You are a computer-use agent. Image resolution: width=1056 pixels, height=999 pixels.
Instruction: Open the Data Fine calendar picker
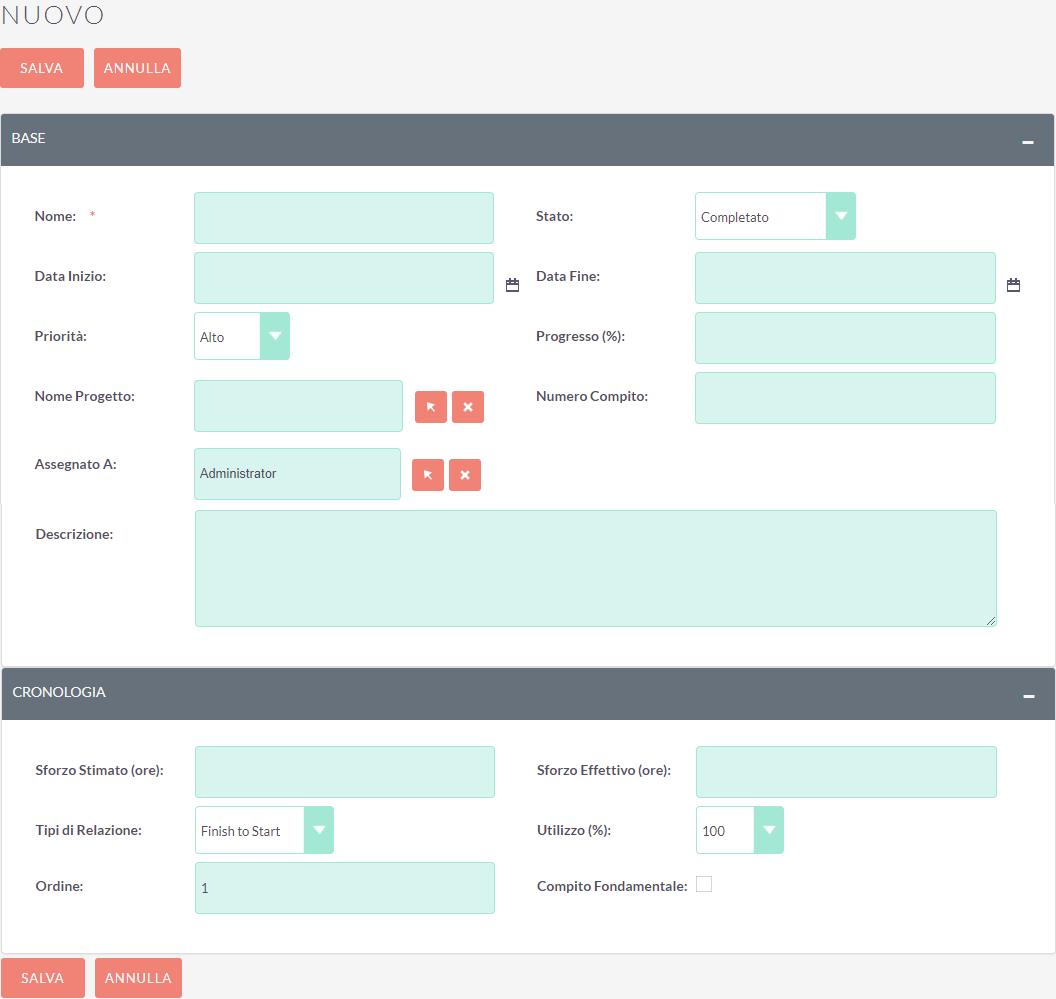point(1013,285)
